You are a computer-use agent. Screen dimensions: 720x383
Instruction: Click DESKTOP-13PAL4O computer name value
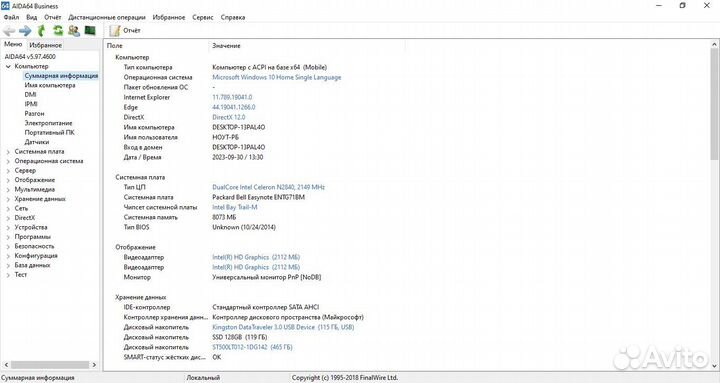coord(238,127)
